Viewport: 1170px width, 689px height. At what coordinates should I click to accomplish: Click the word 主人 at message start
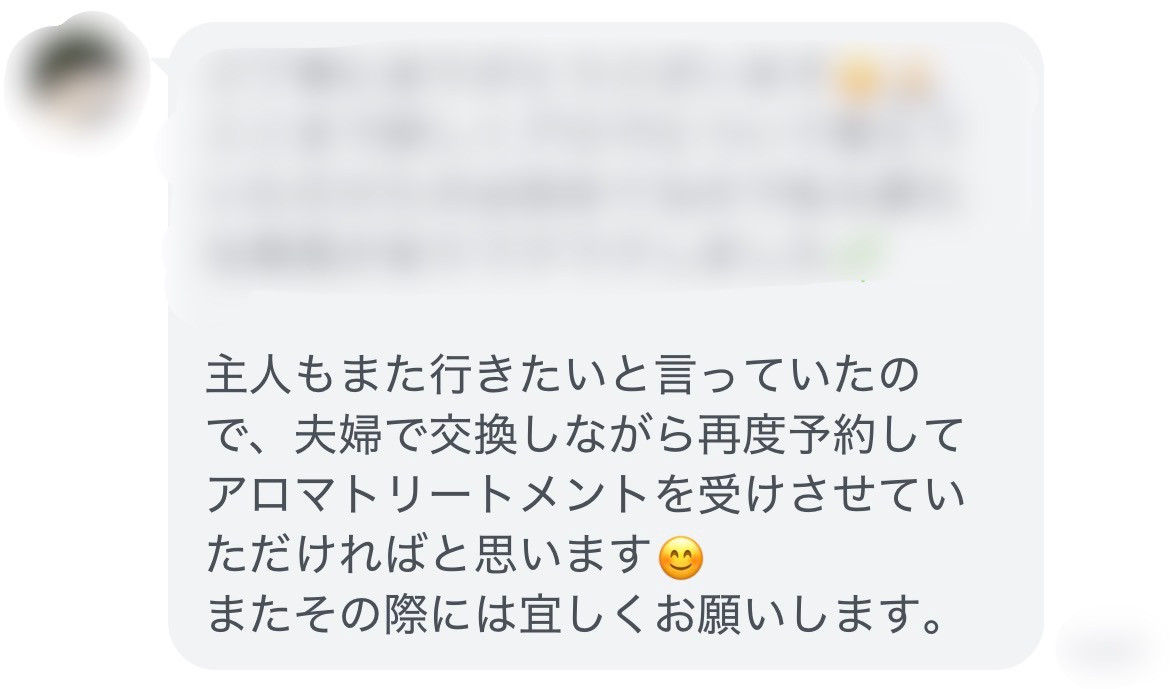[248, 375]
